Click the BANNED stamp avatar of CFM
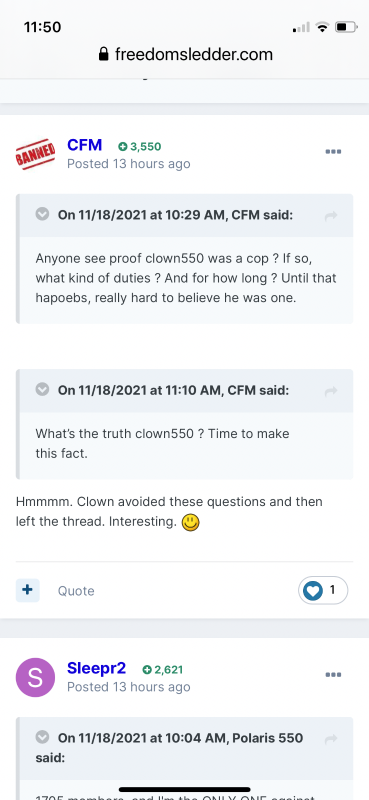This screenshot has height=800, width=369. pos(35,154)
